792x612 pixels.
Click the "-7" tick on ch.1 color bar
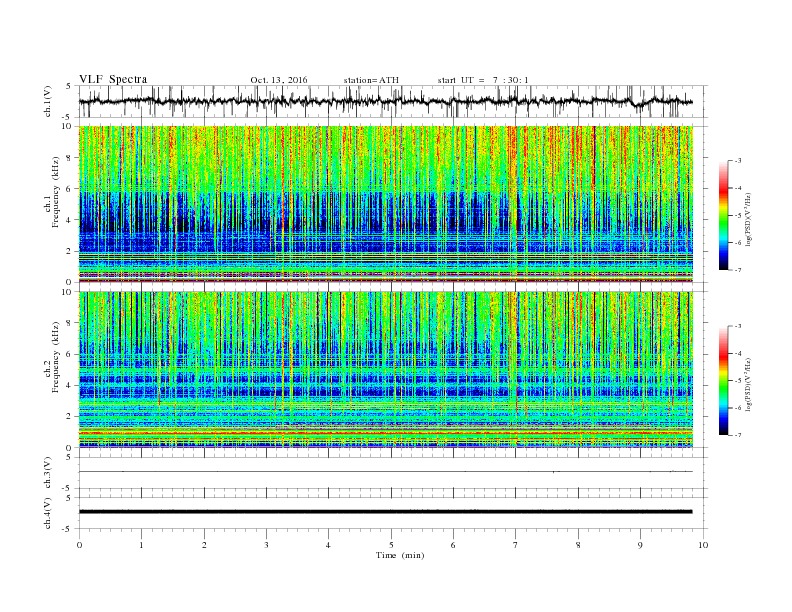point(738,270)
